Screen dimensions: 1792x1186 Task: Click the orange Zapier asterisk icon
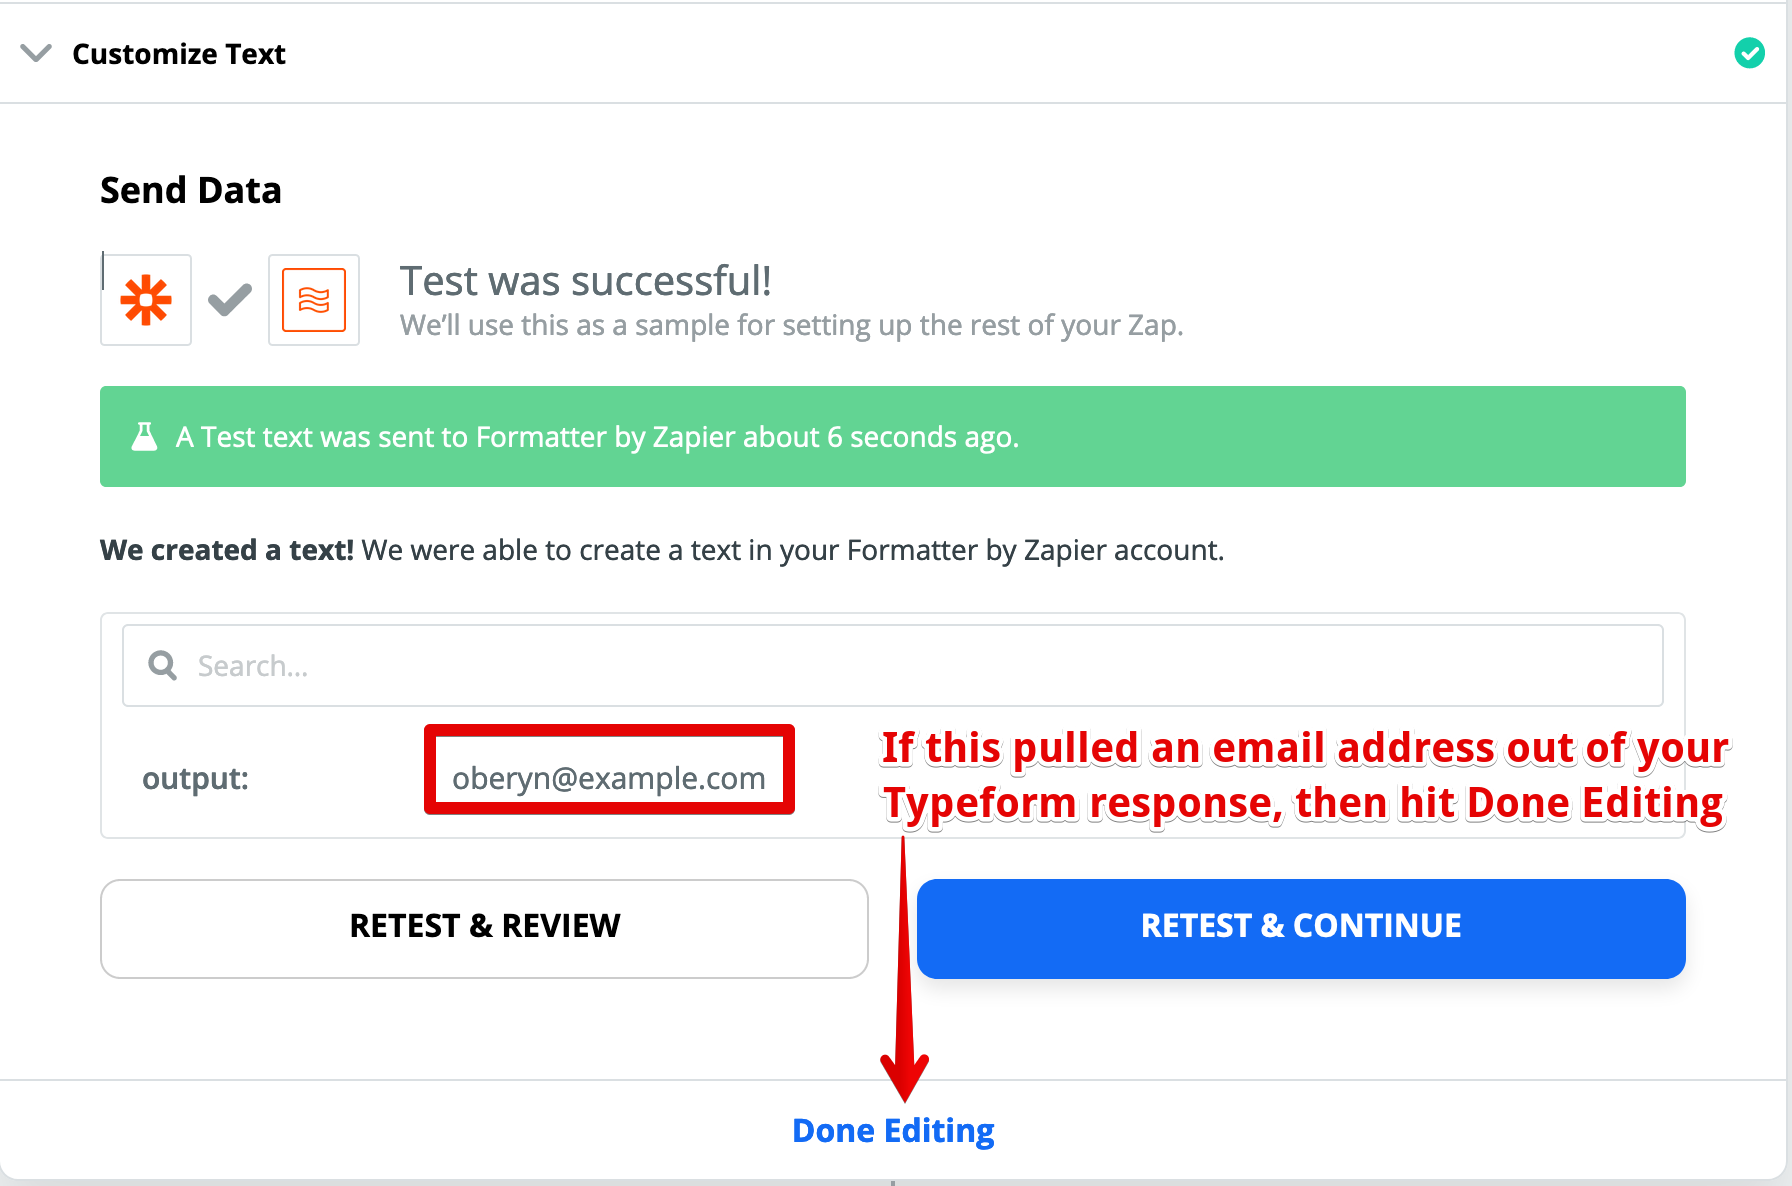[146, 300]
